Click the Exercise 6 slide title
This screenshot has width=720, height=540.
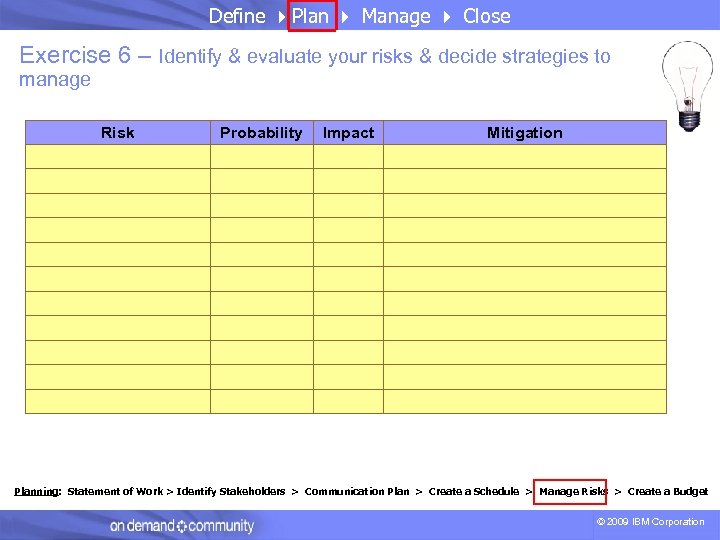(315, 67)
